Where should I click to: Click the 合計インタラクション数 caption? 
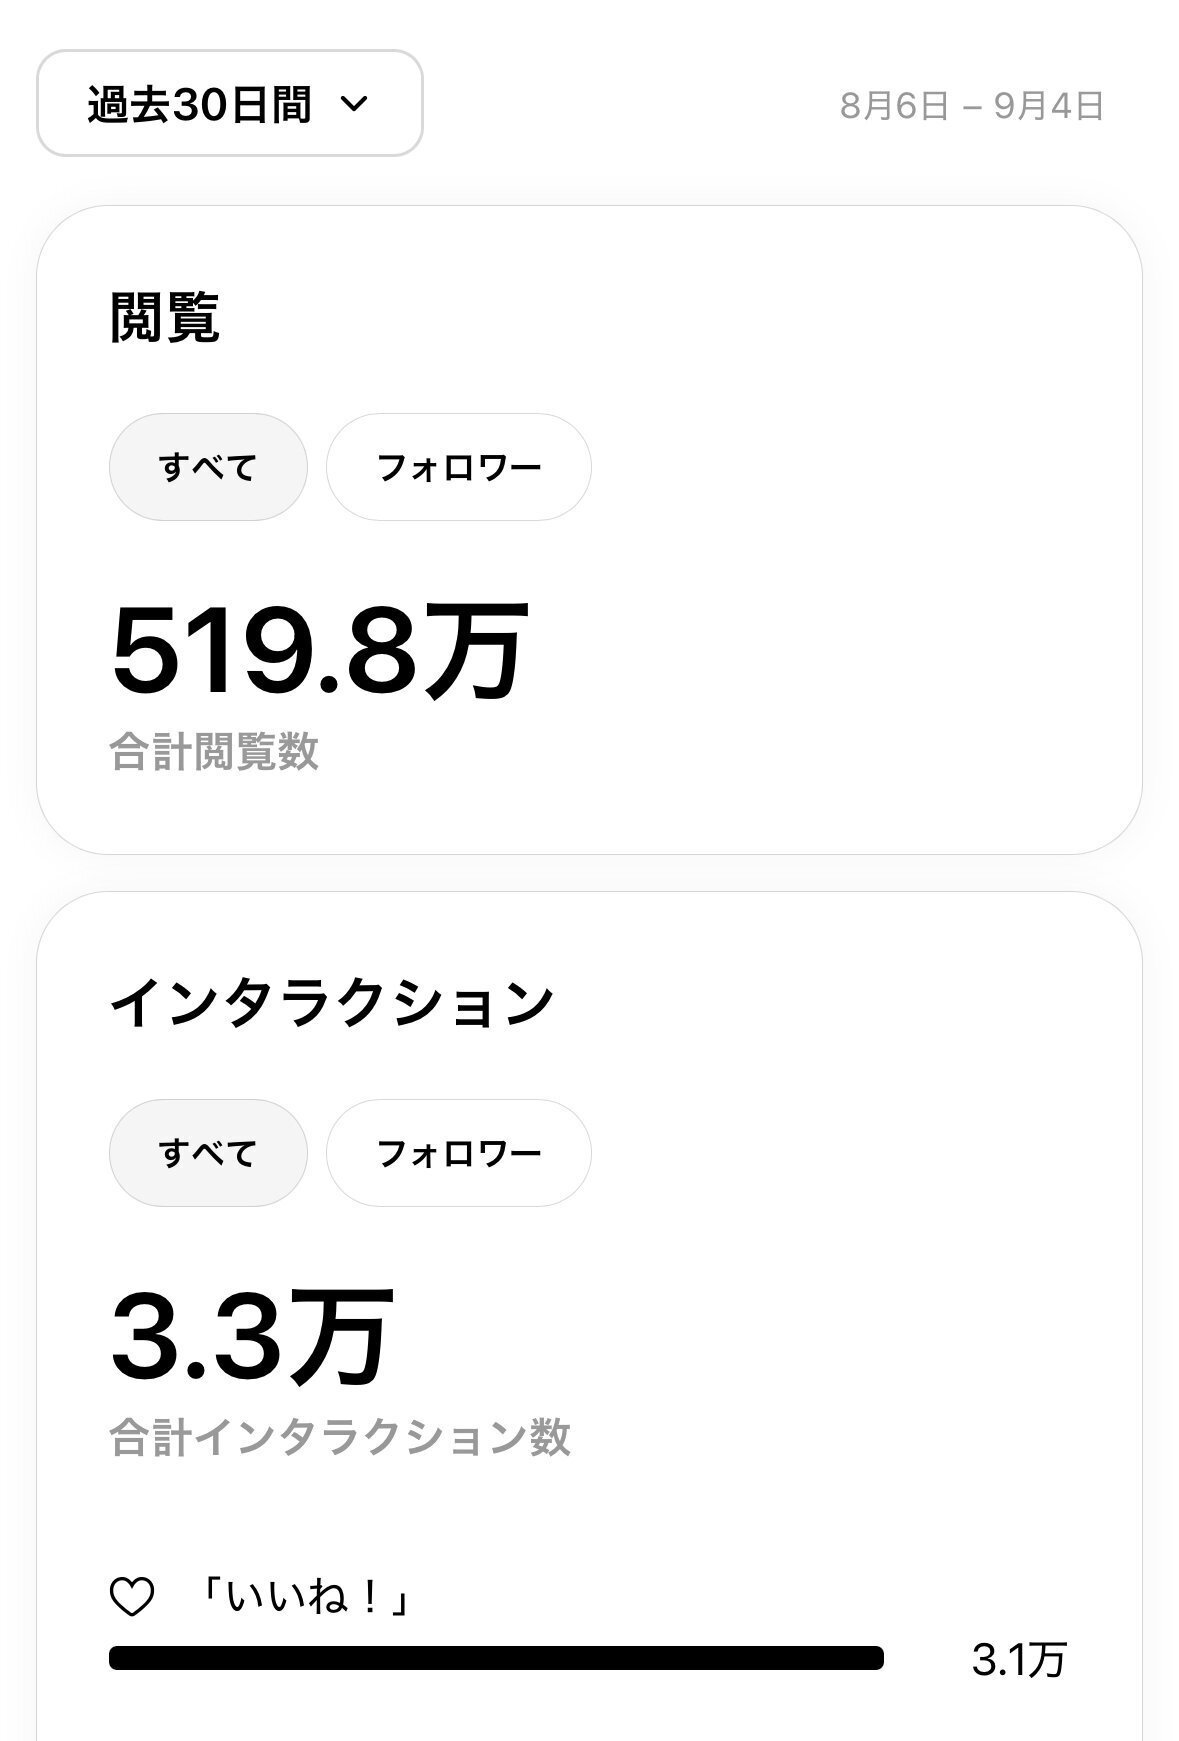tap(340, 1438)
